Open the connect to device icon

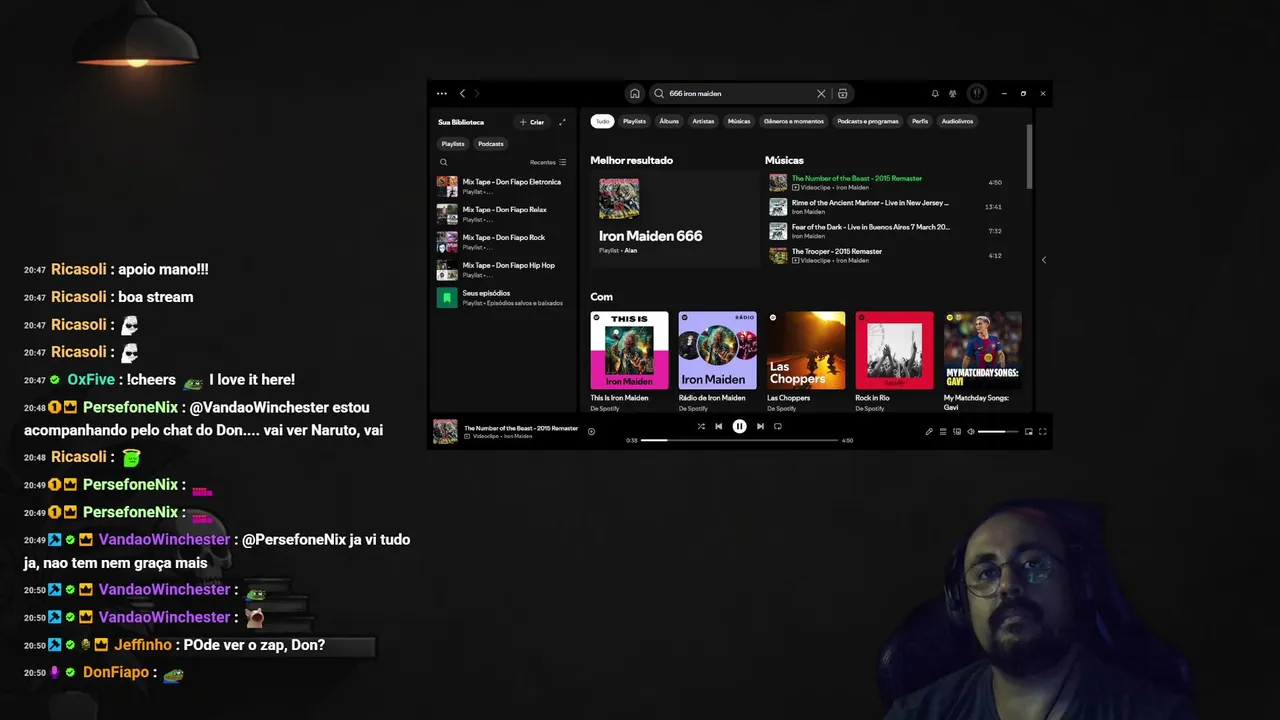point(957,432)
